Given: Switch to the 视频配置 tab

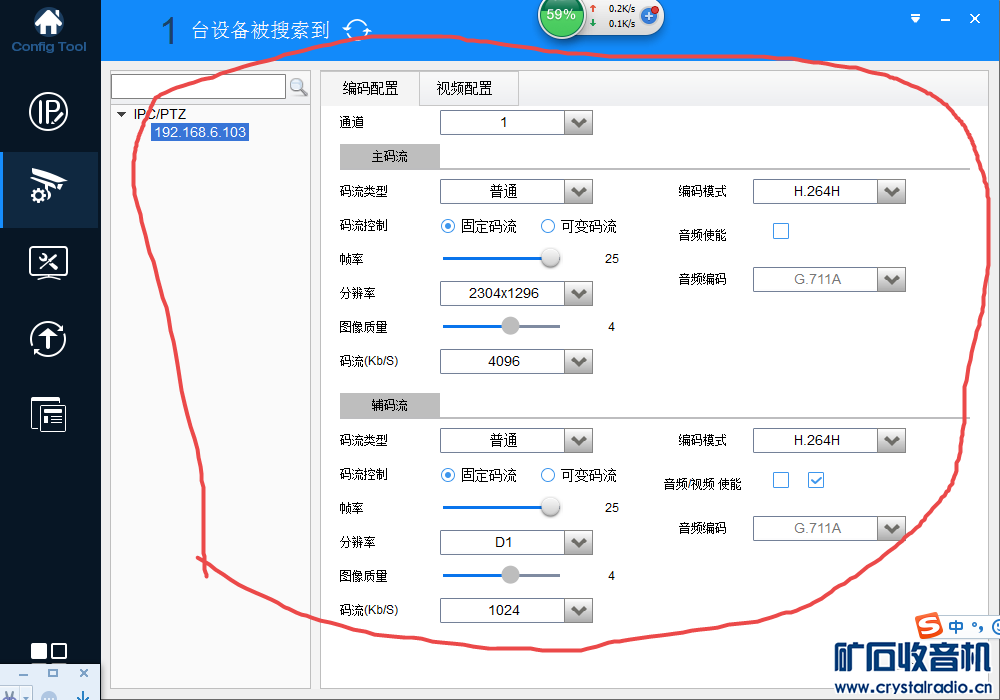Looking at the screenshot, I should pyautogui.click(x=468, y=89).
